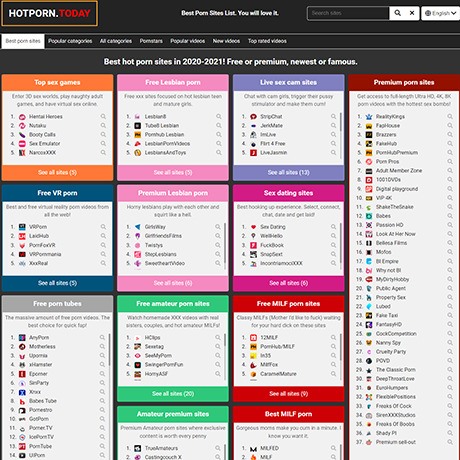This screenshot has height=460, width=460.
Task: Click into the Search sites input field
Action: pos(348,13)
